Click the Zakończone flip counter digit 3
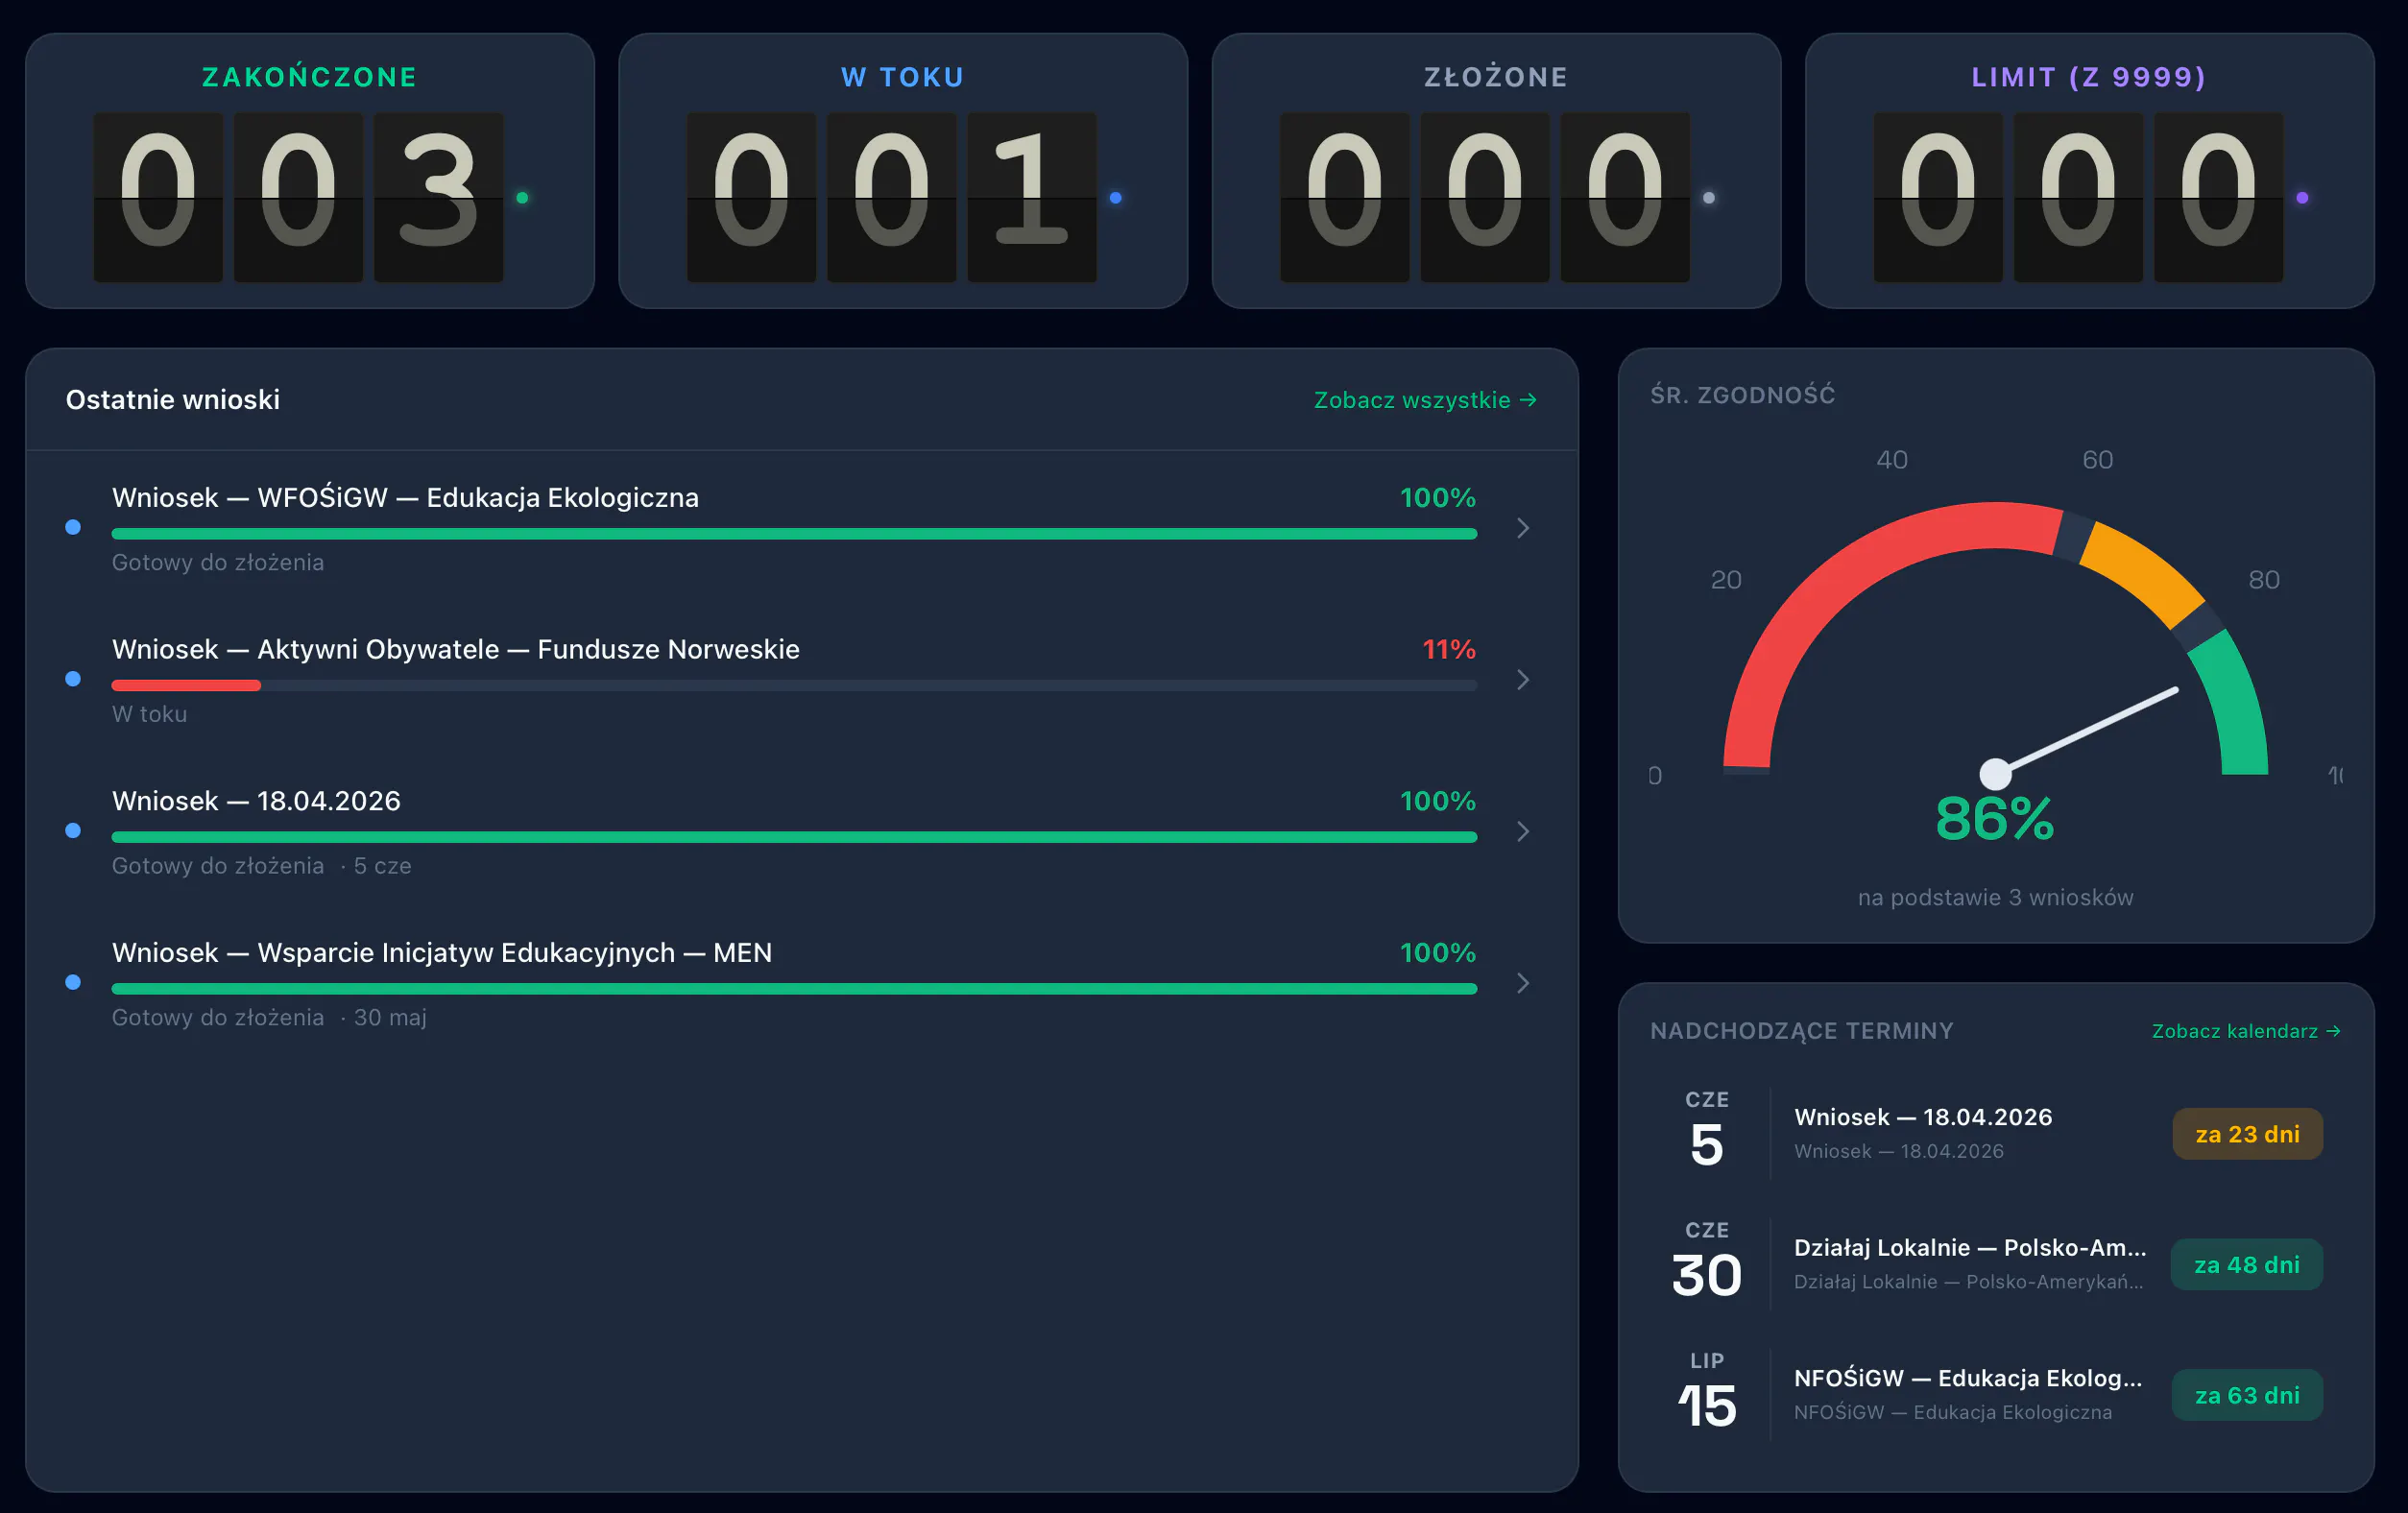The height and width of the screenshot is (1513, 2408). tap(439, 197)
